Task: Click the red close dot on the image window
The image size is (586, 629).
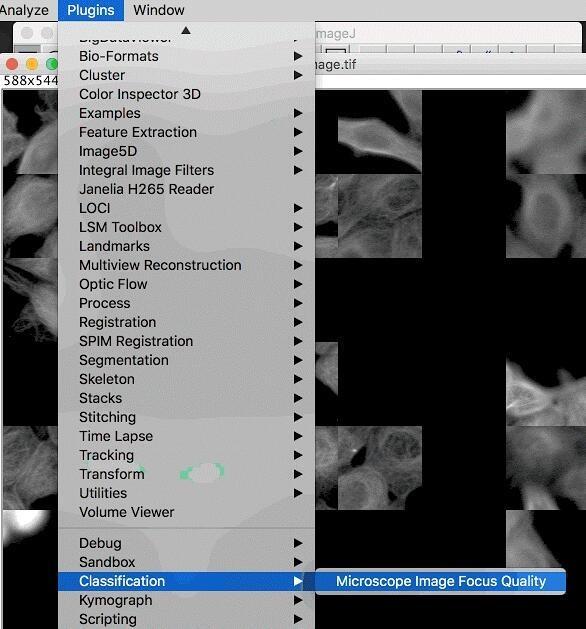Action: 12,64
